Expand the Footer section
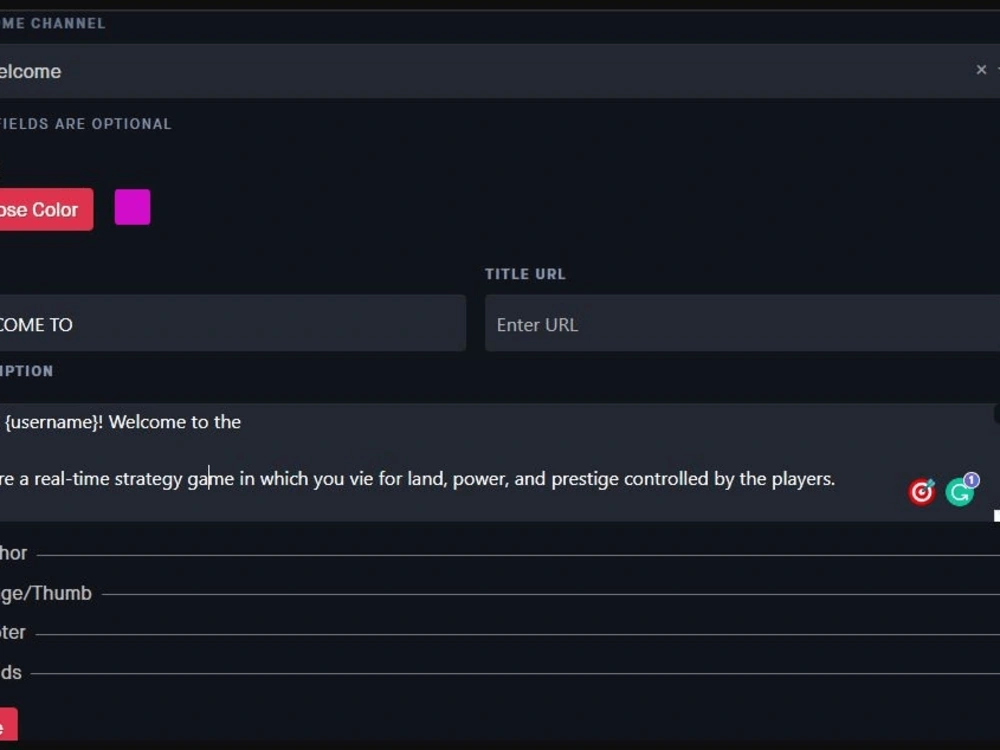 (x=13, y=633)
